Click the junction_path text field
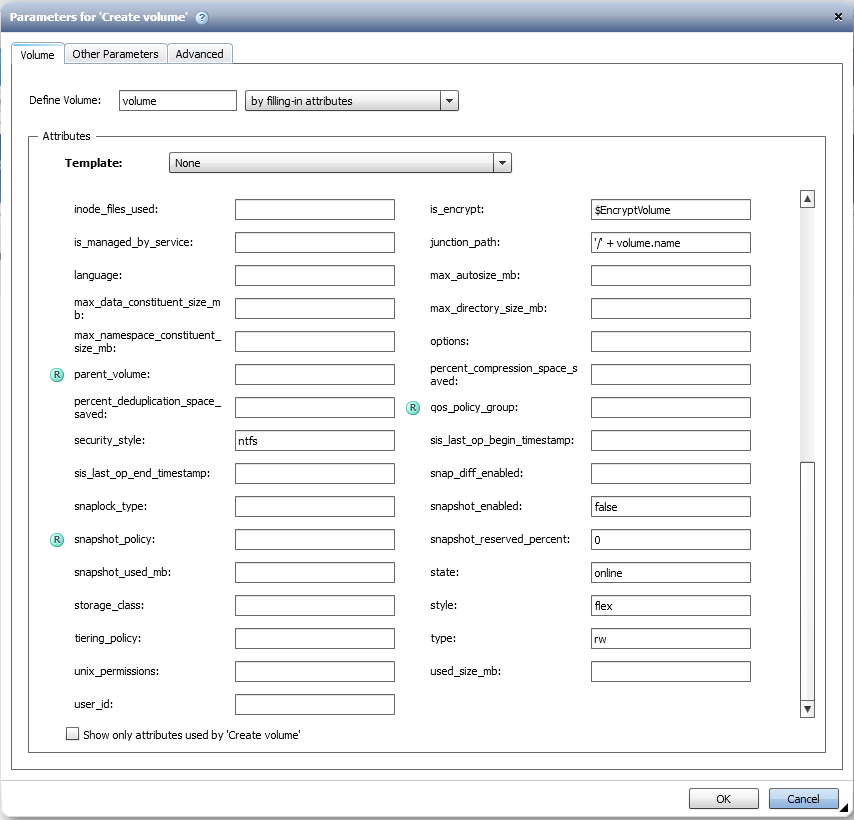This screenshot has width=854, height=820. click(x=670, y=243)
